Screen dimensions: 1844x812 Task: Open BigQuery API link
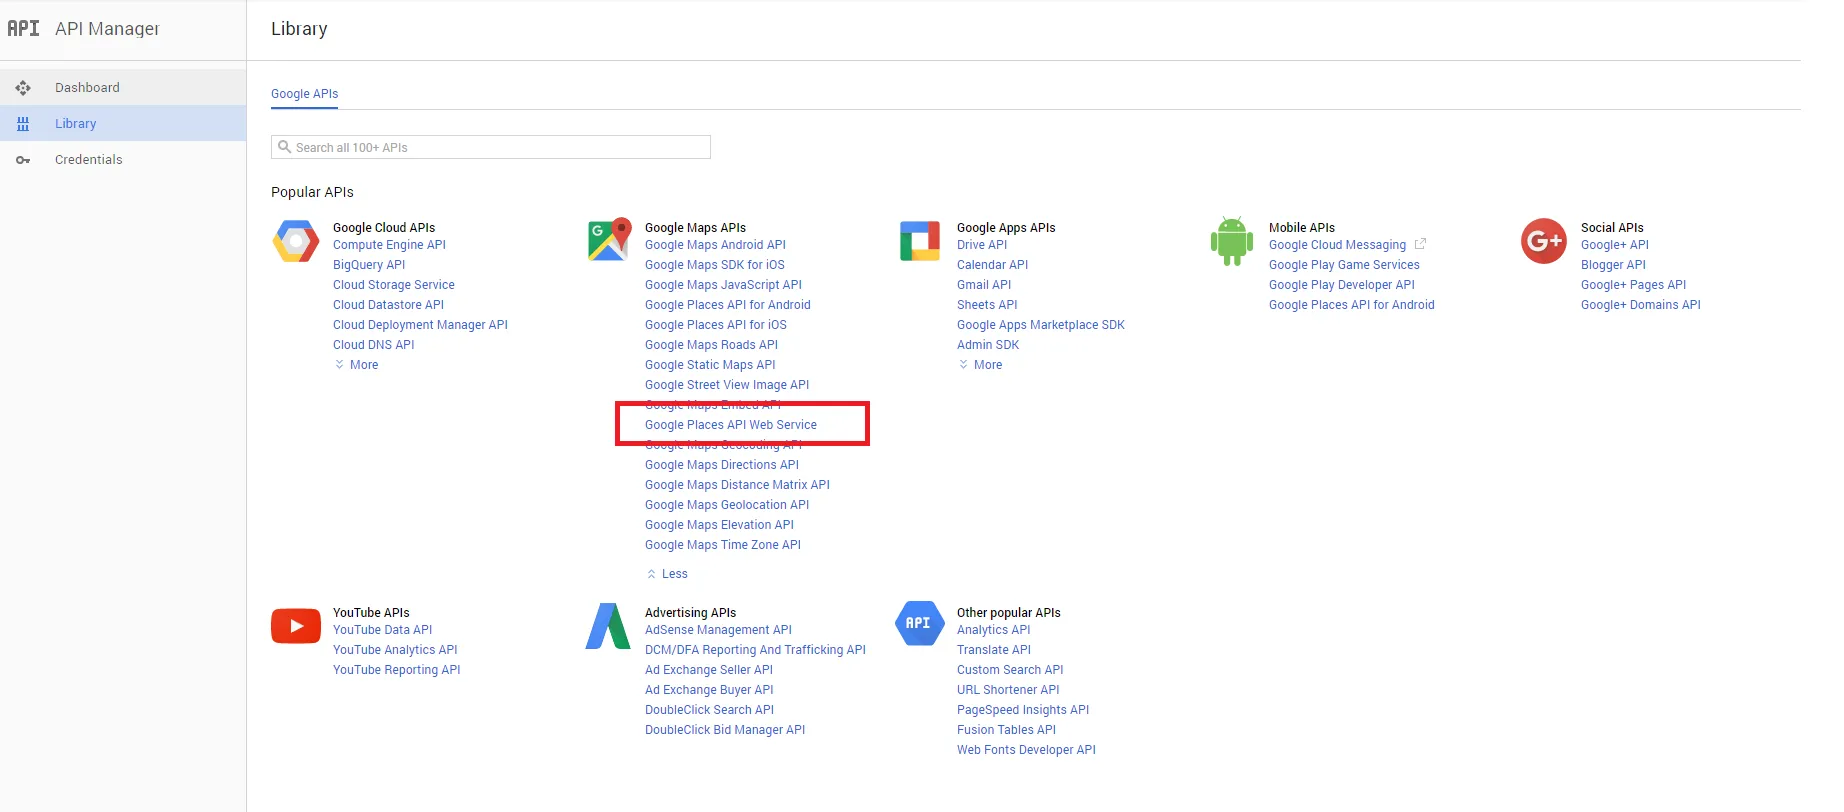pos(369,265)
